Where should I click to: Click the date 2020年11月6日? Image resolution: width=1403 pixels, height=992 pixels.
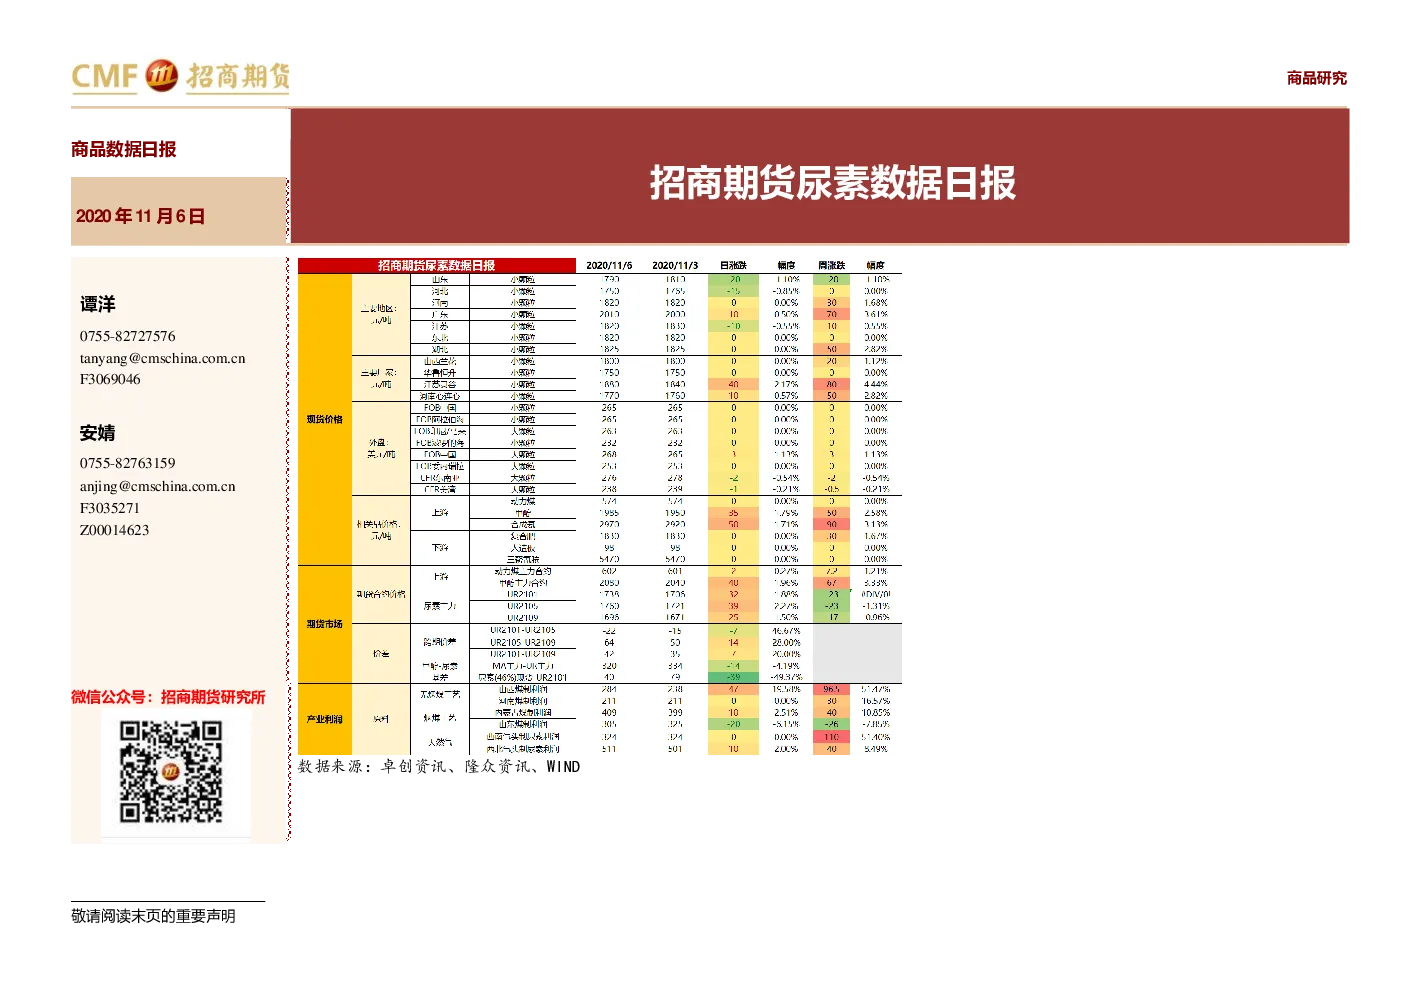[140, 216]
